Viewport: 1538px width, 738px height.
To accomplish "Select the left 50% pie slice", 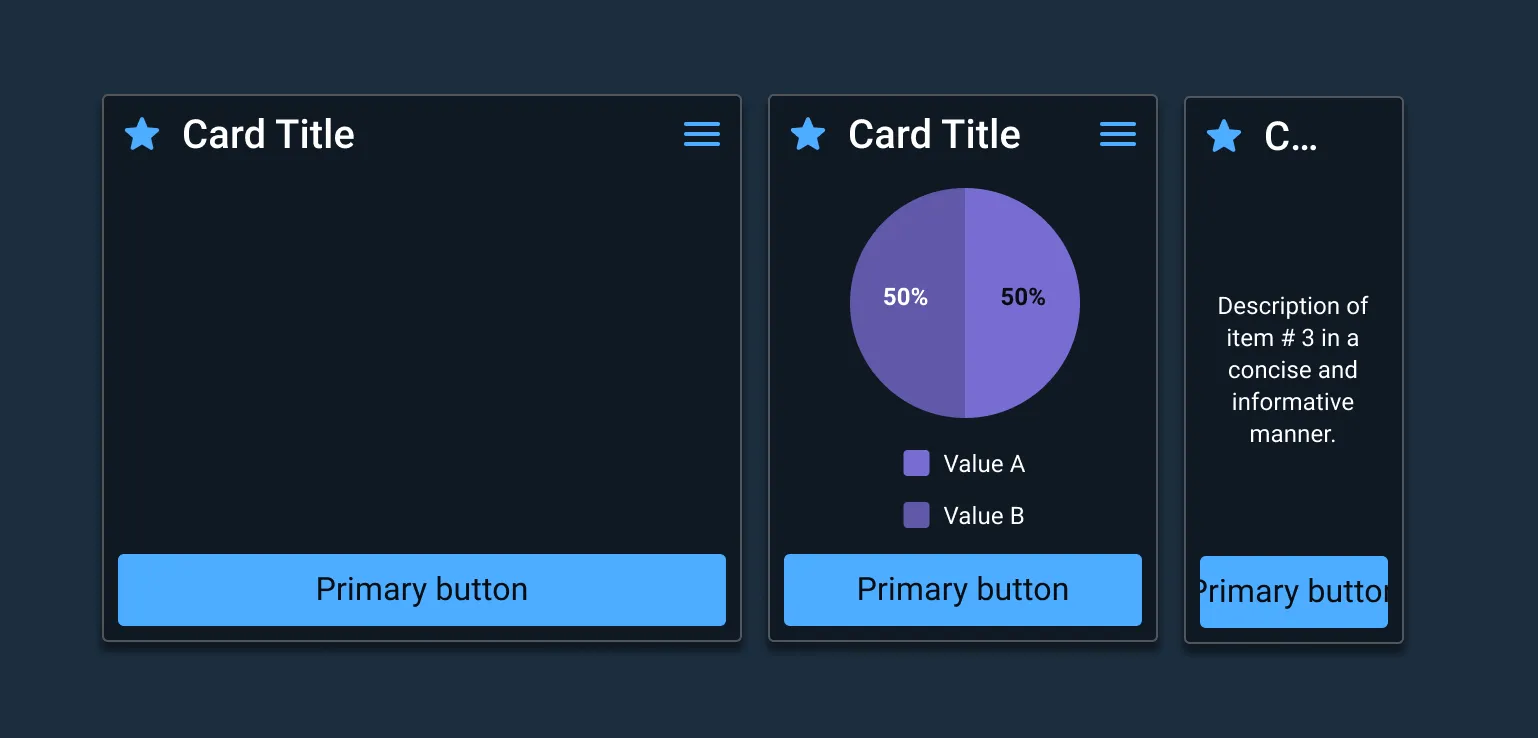I will [905, 297].
